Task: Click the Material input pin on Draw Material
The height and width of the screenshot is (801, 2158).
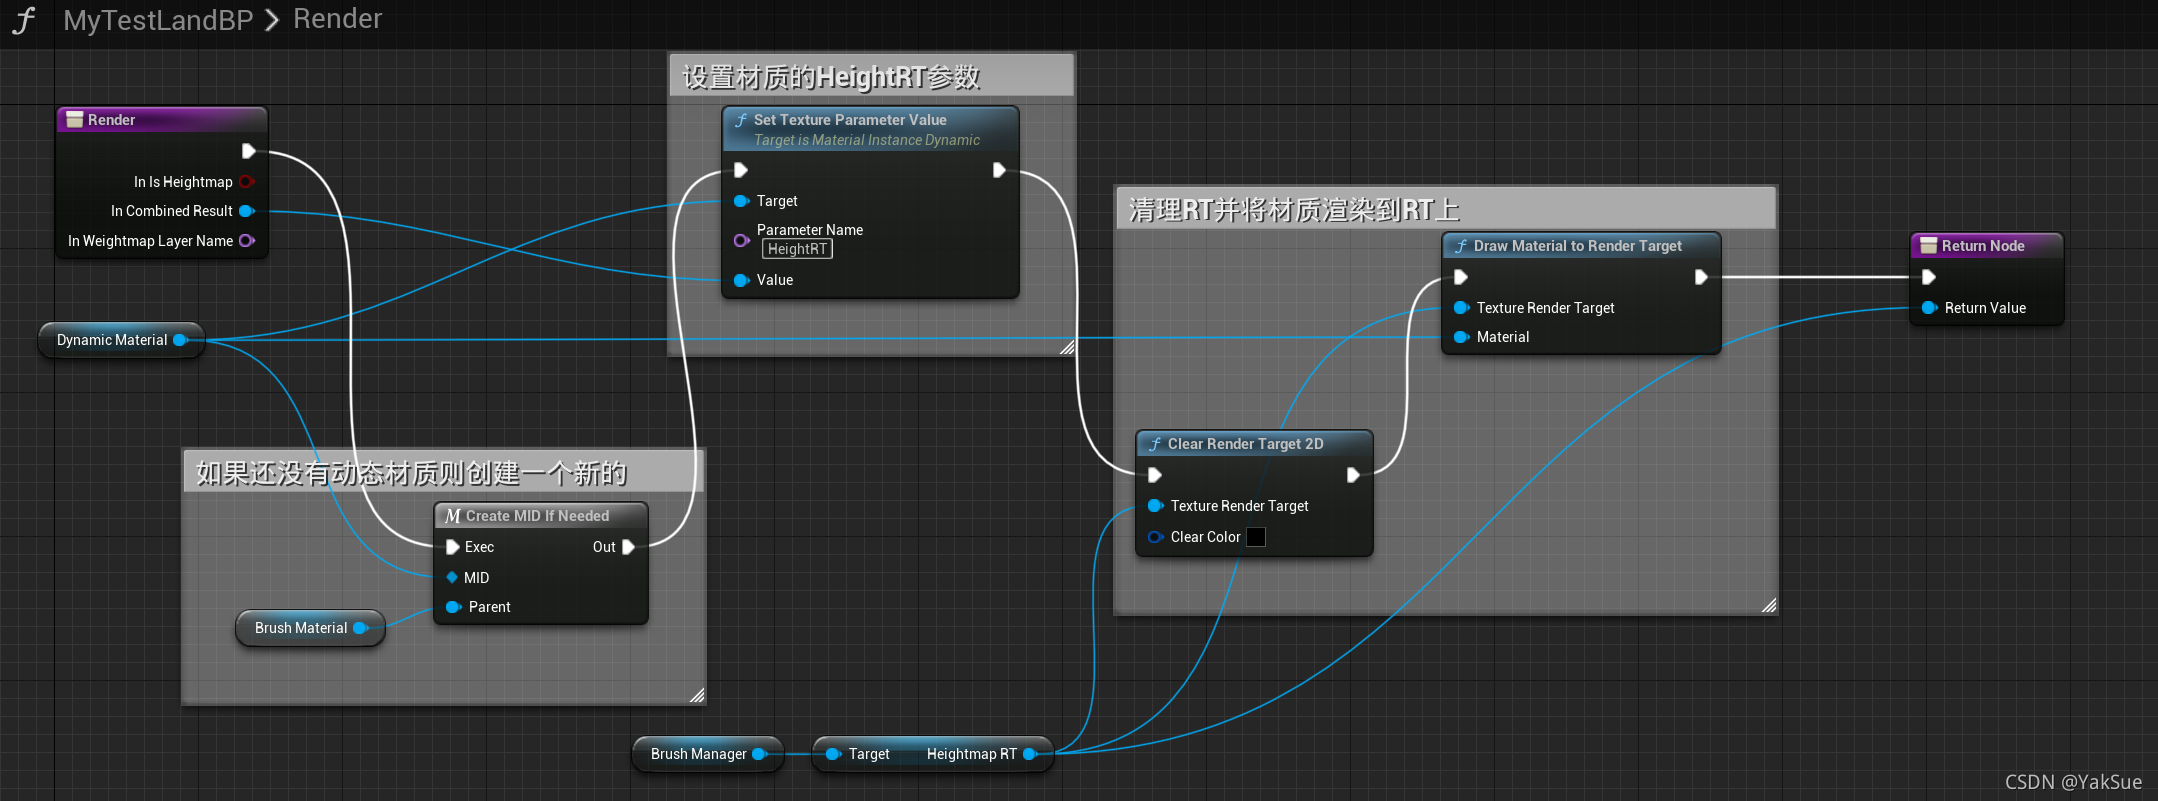Action: click(x=1461, y=337)
